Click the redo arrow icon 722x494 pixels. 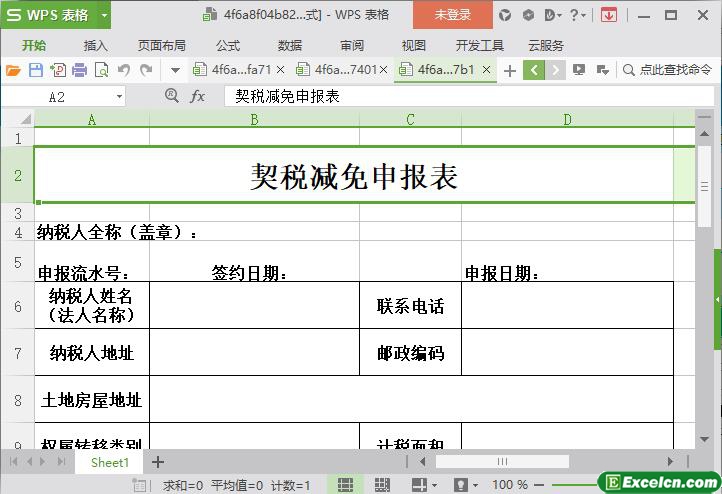pos(146,70)
